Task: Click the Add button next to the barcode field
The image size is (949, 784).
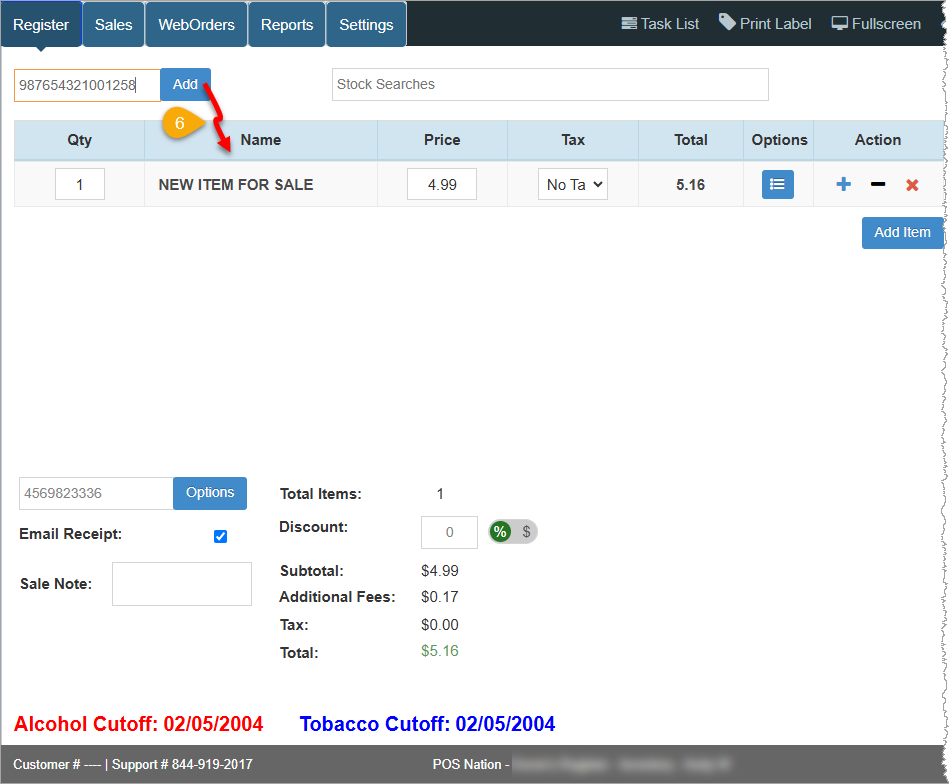Action: pos(185,84)
